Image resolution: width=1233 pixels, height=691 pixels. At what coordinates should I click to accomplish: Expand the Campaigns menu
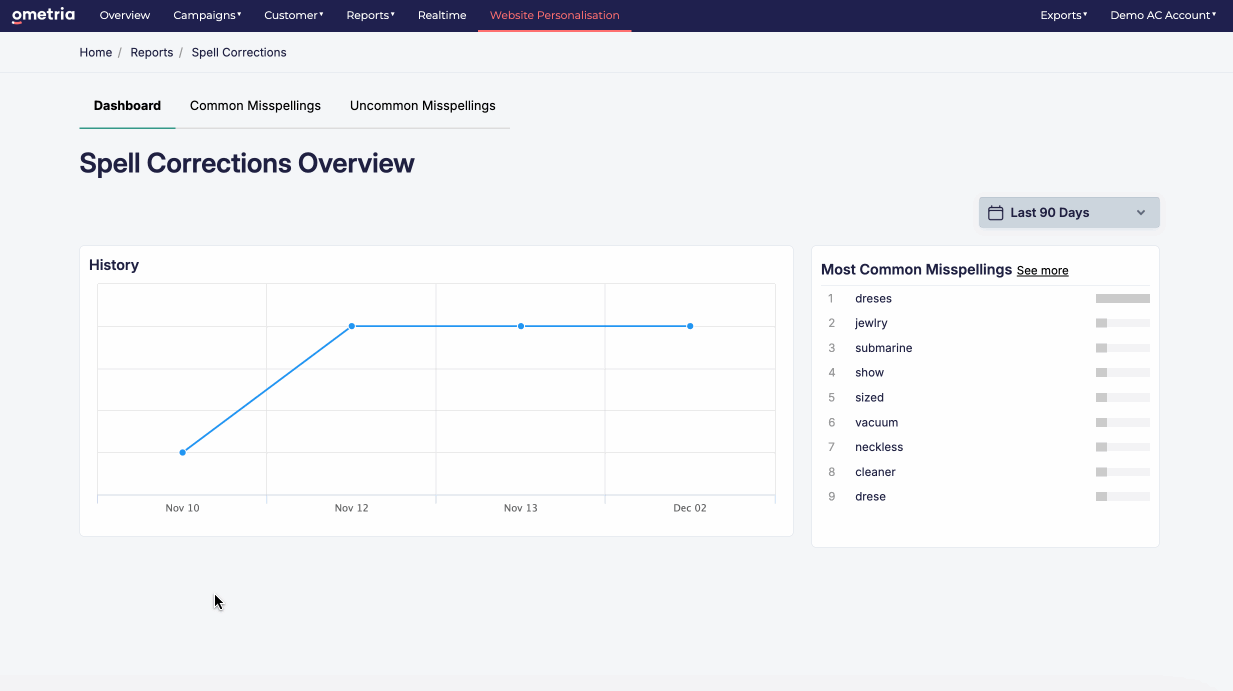[207, 15]
